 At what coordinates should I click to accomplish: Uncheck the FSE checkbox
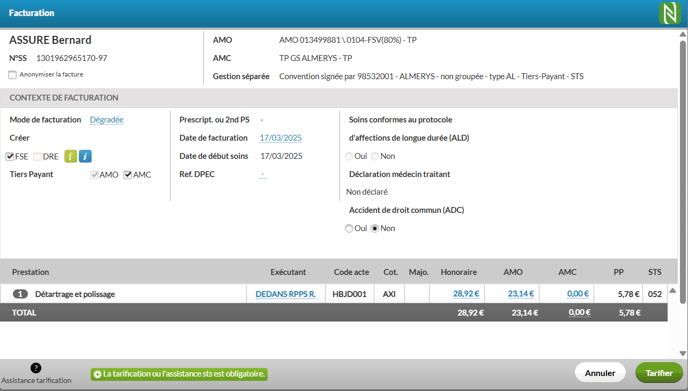(x=10, y=157)
